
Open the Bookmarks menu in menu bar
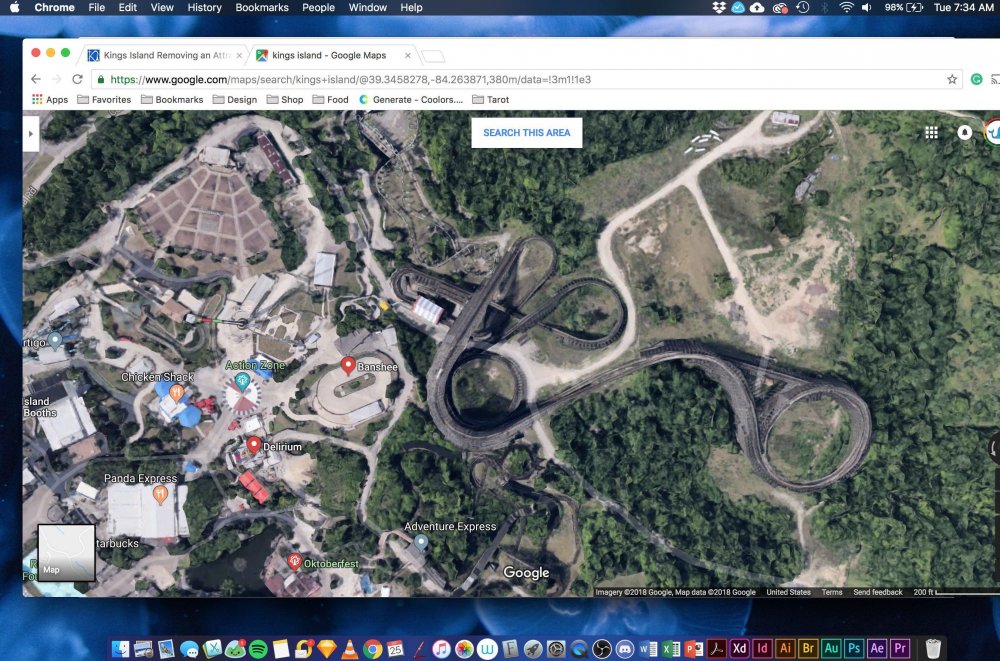pyautogui.click(x=261, y=8)
